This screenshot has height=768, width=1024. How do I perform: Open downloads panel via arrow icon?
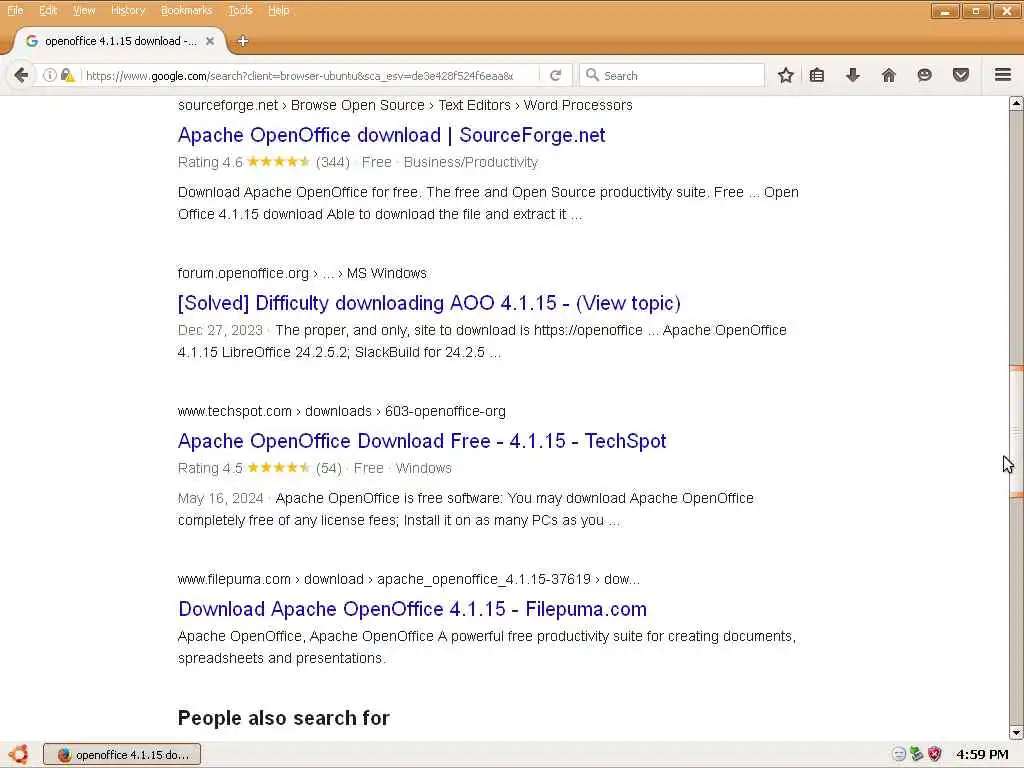click(852, 75)
